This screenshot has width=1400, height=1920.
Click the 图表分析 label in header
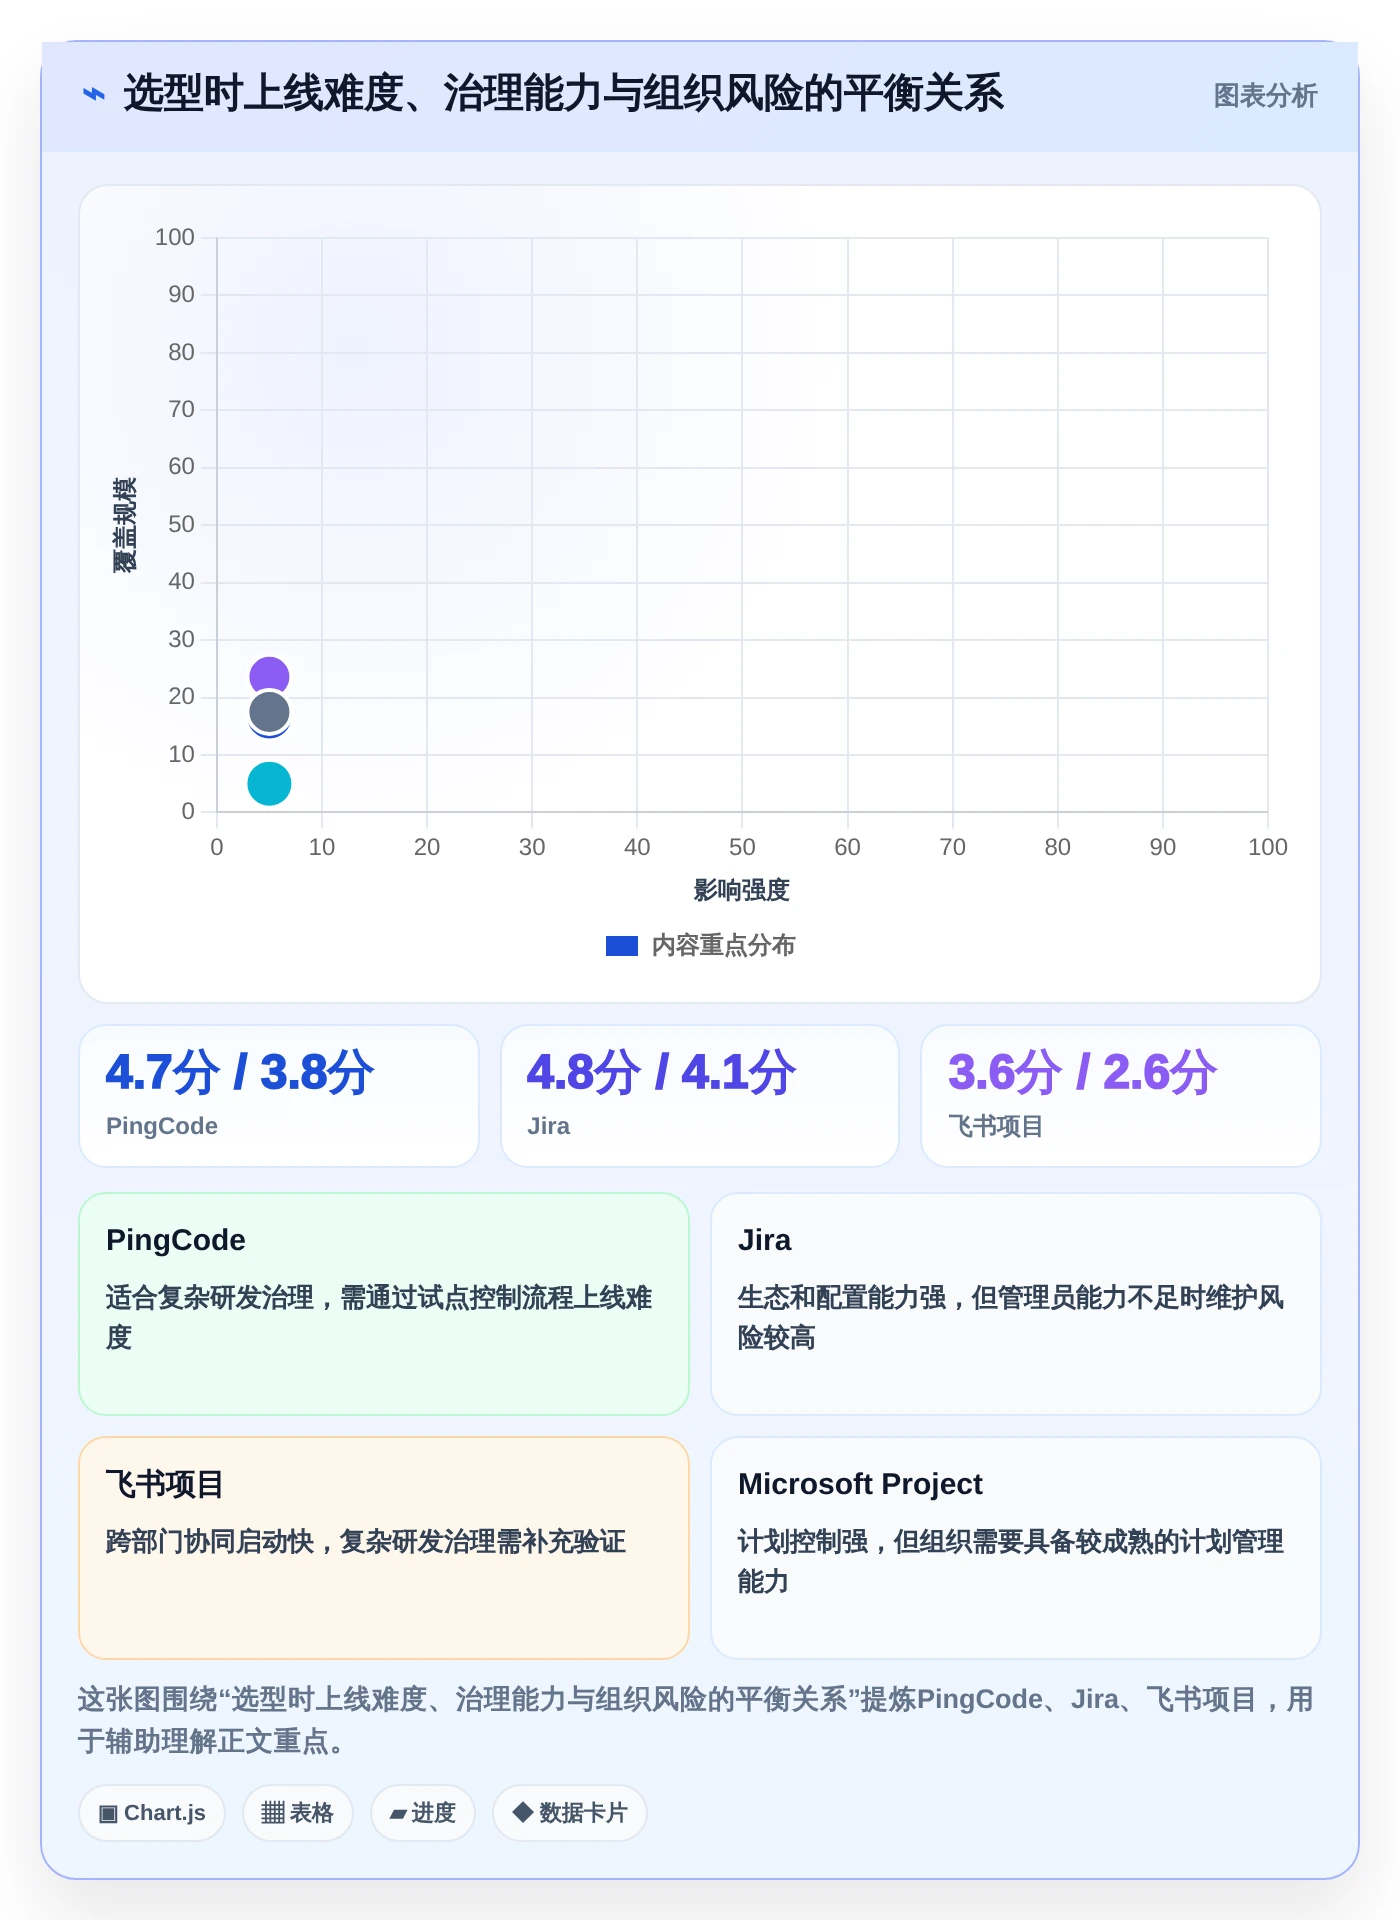coord(1265,96)
